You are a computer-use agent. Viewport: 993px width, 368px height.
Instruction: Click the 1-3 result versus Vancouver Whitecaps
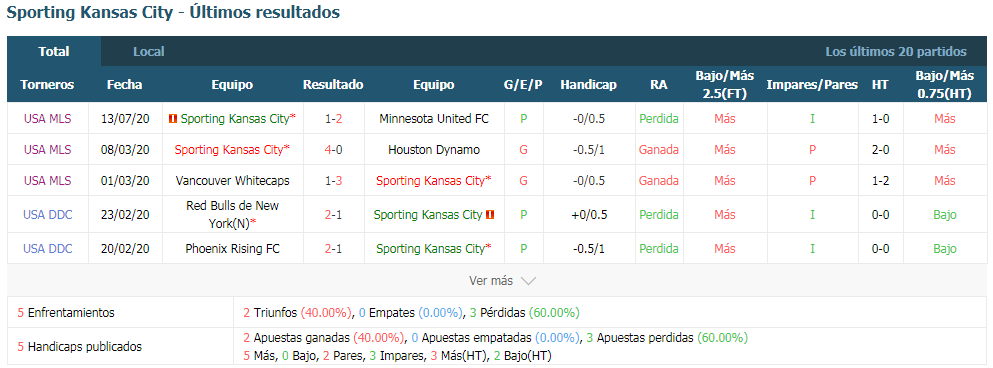coord(333,181)
